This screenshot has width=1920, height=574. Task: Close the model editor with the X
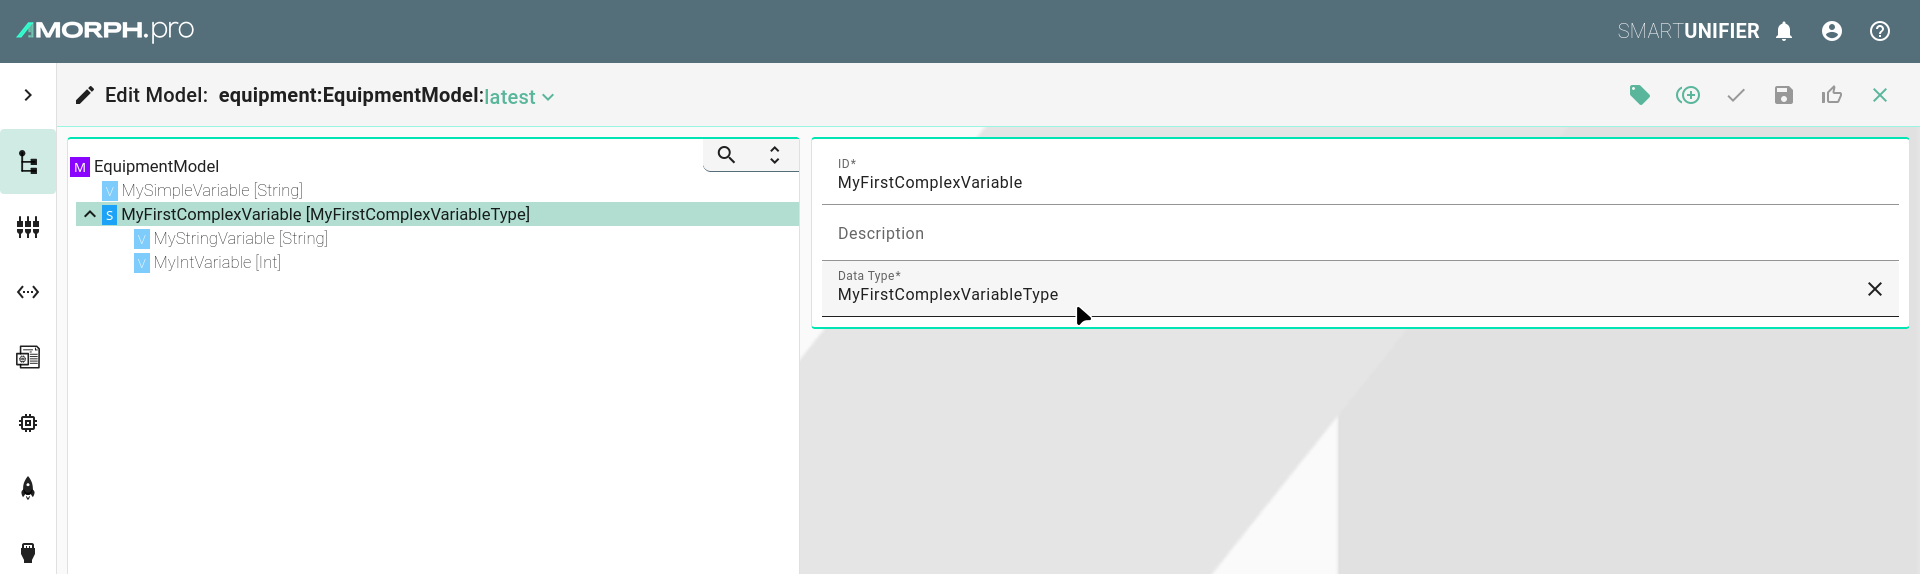(1880, 95)
